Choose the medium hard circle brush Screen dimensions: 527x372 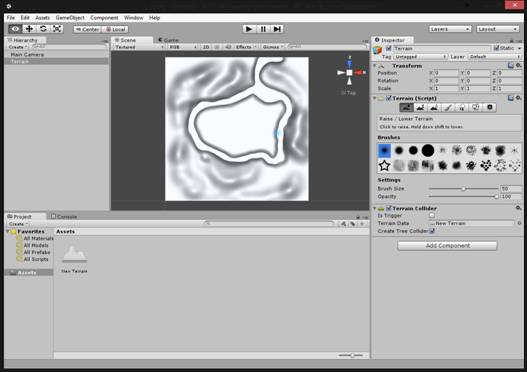pos(413,151)
